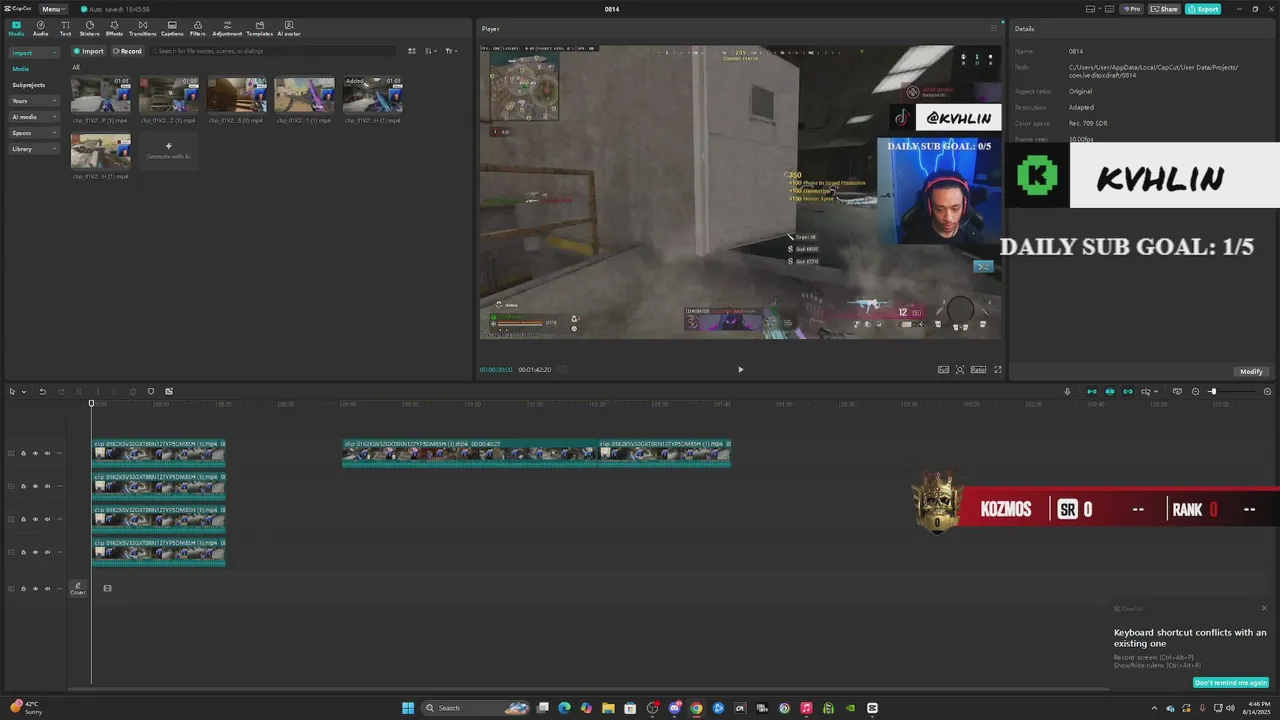
Task: Click the Record button
Action: pyautogui.click(x=127, y=51)
